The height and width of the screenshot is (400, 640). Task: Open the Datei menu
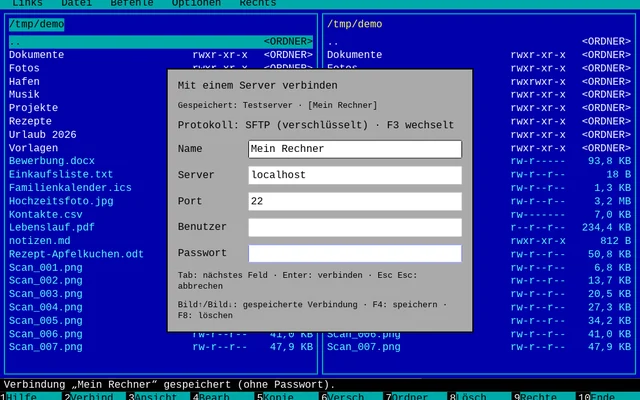click(76, 3)
